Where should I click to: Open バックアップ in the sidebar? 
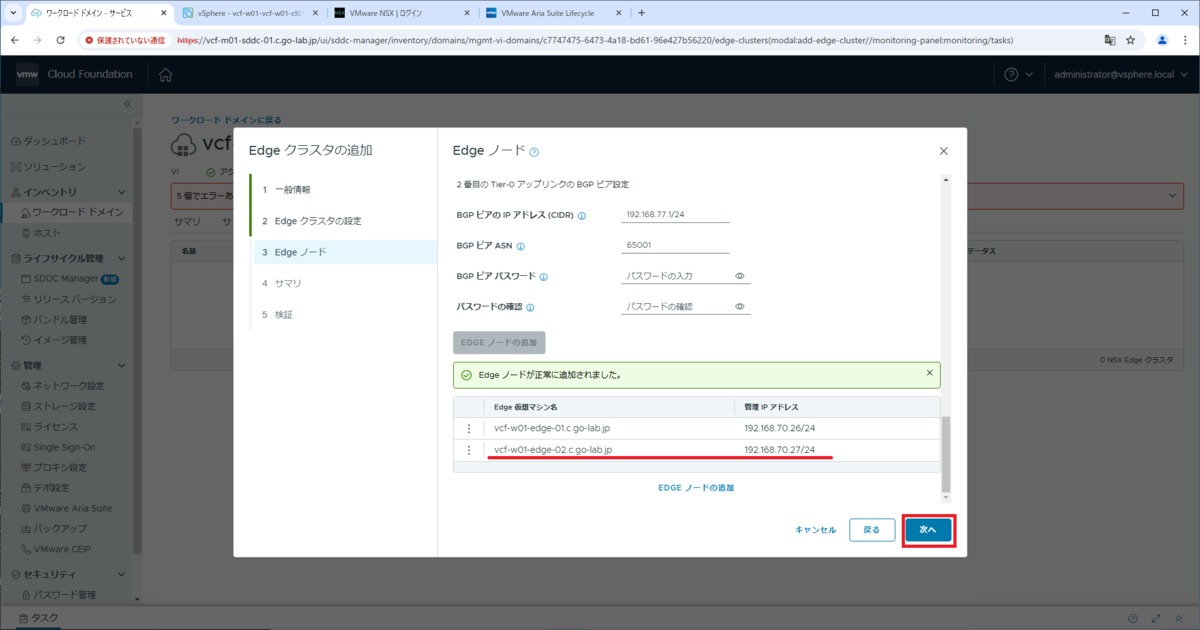click(x=60, y=528)
